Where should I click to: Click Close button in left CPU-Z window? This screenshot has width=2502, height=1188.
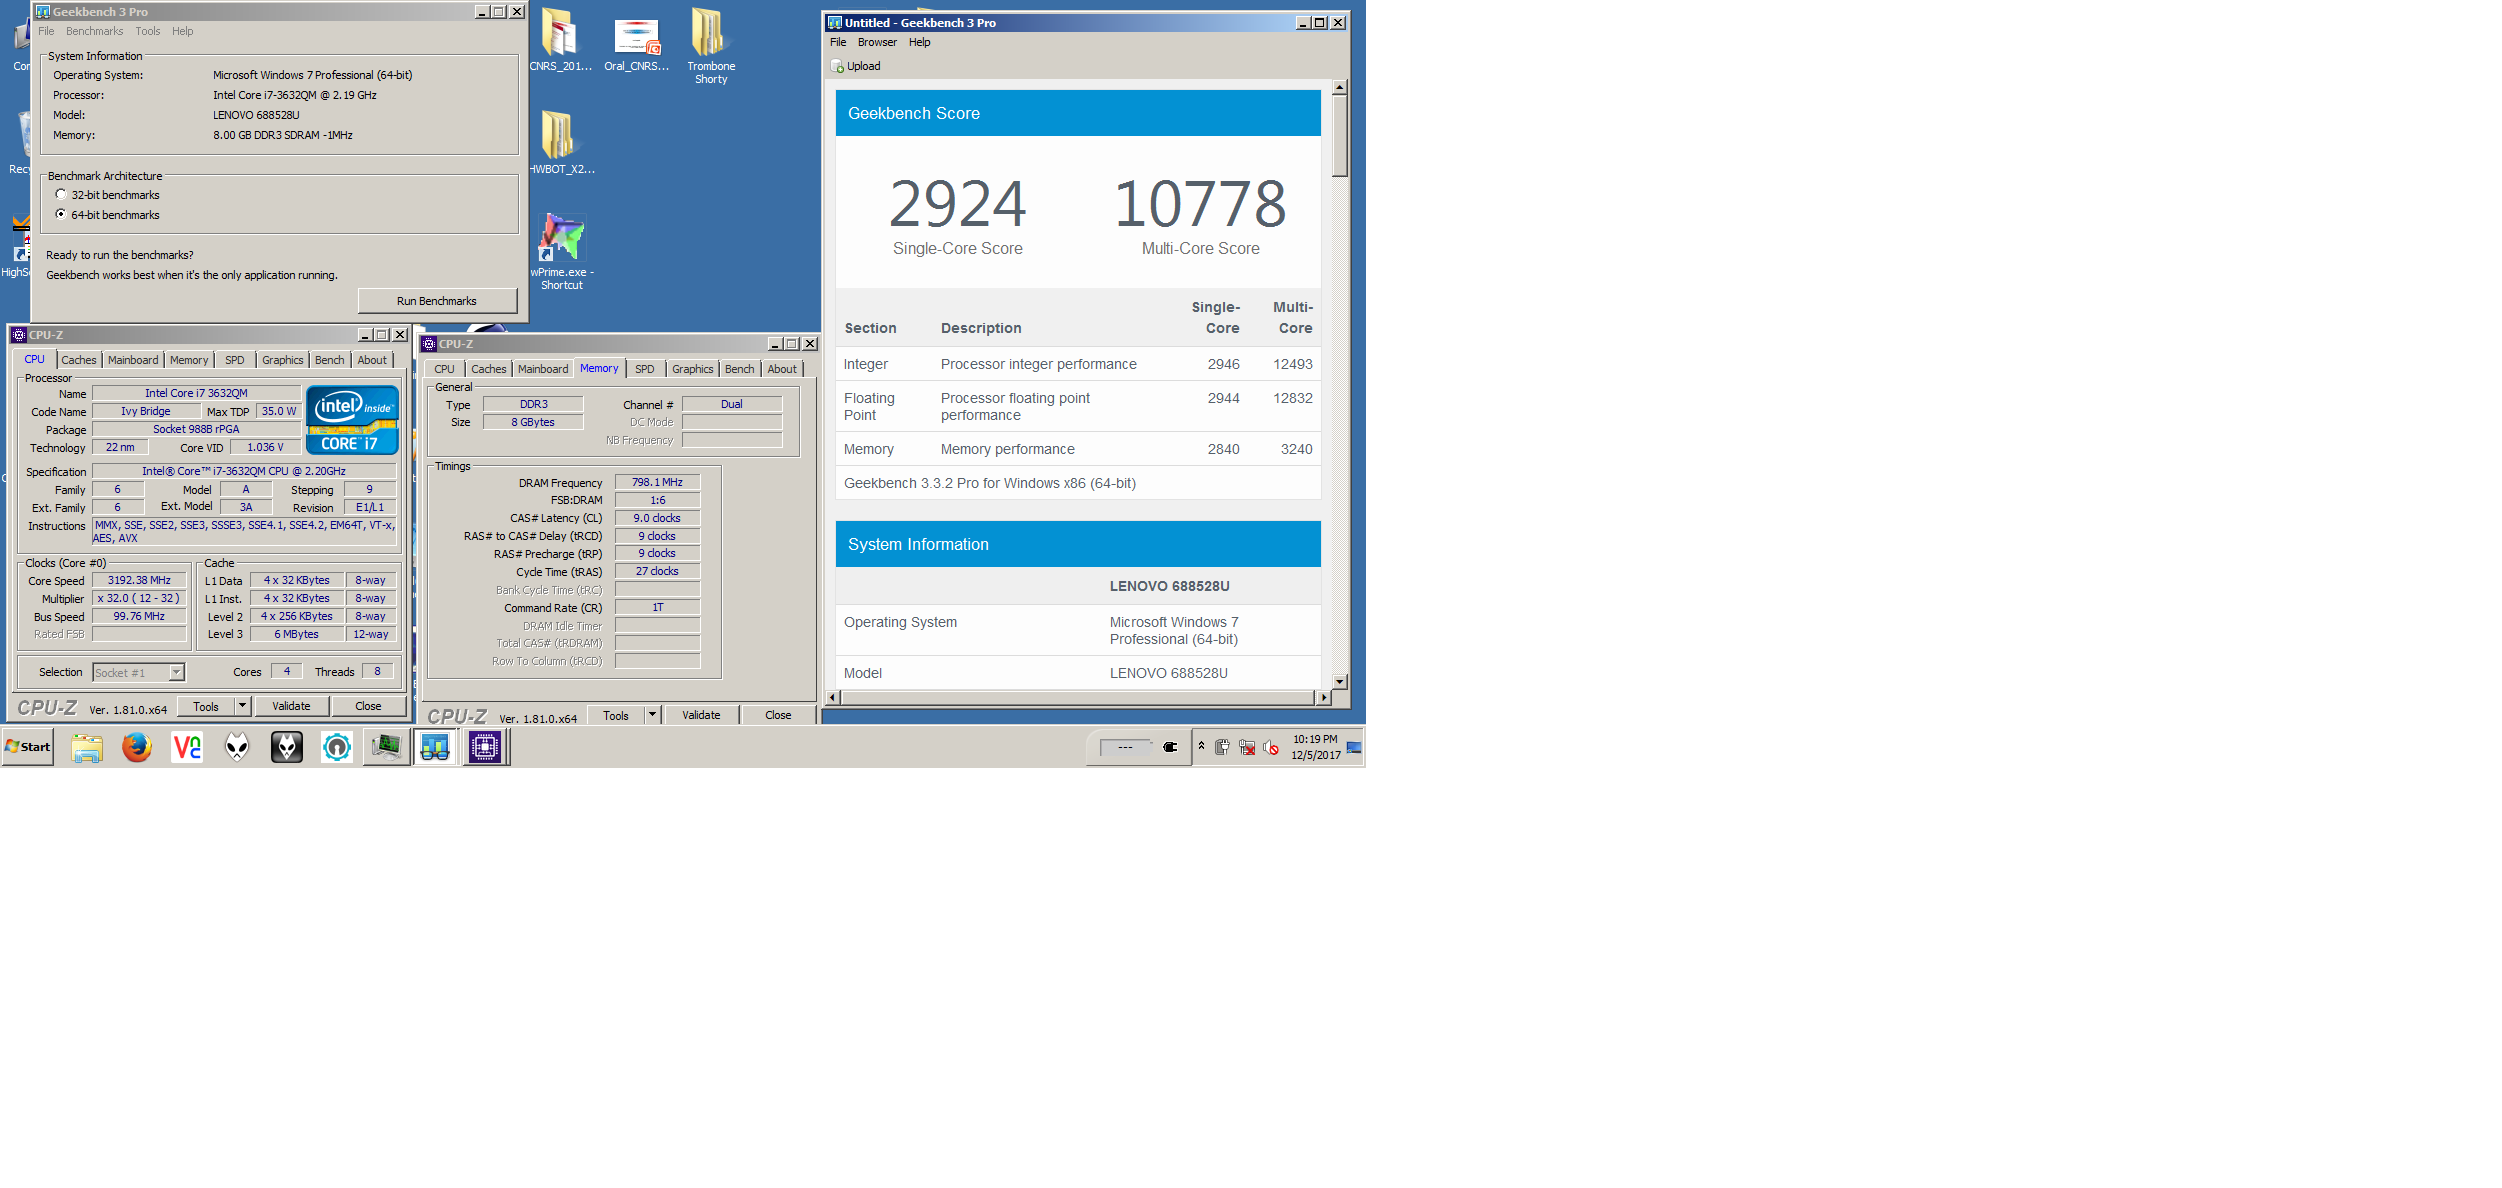[368, 706]
